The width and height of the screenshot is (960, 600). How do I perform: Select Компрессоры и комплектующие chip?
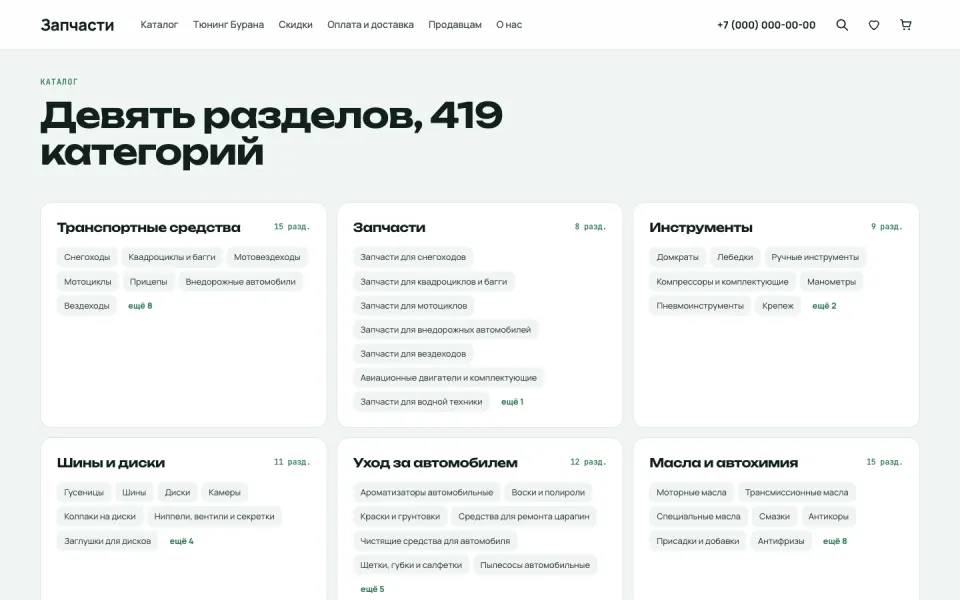pyautogui.click(x=722, y=282)
